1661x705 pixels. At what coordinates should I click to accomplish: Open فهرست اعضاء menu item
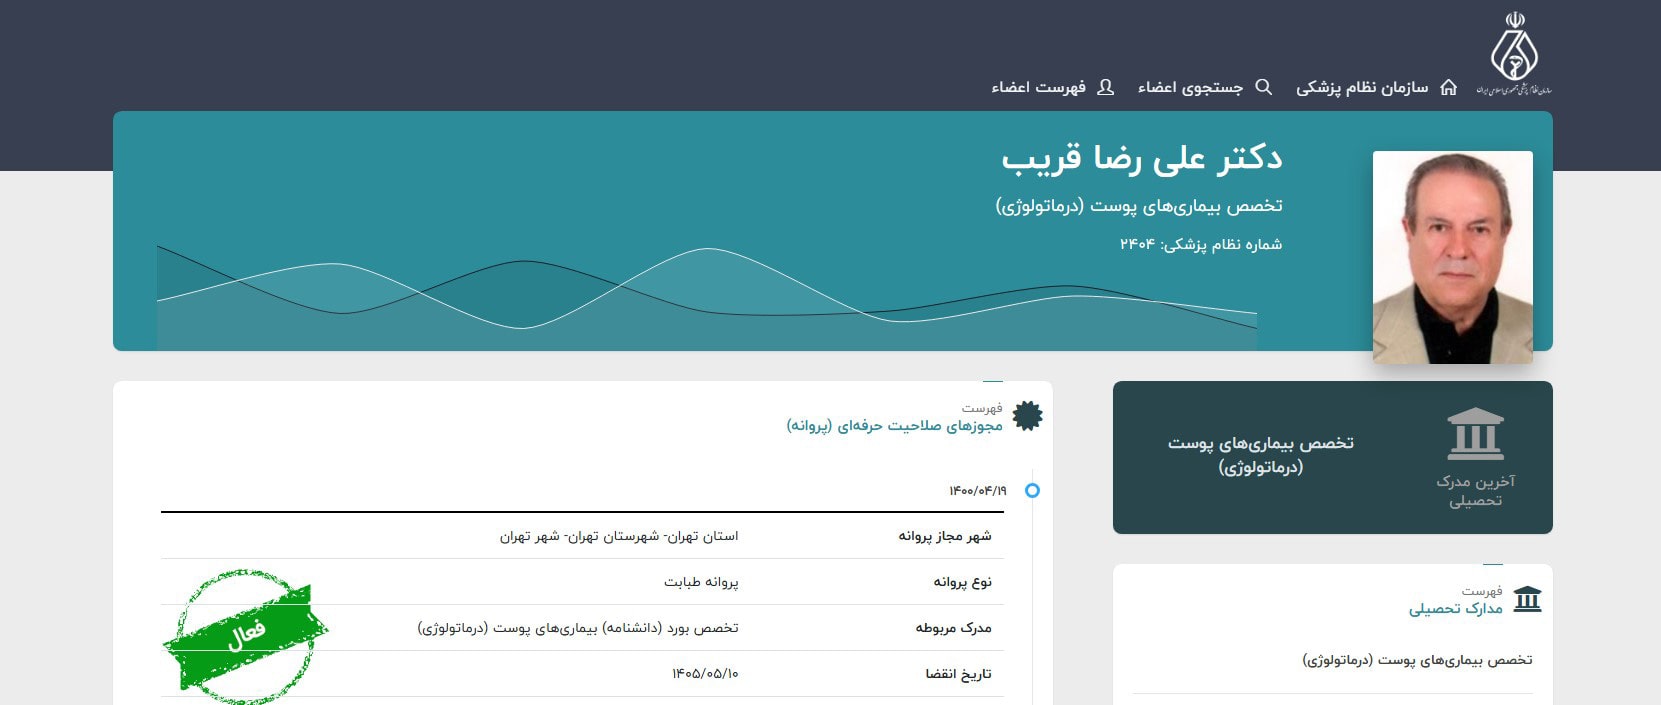point(1038,88)
